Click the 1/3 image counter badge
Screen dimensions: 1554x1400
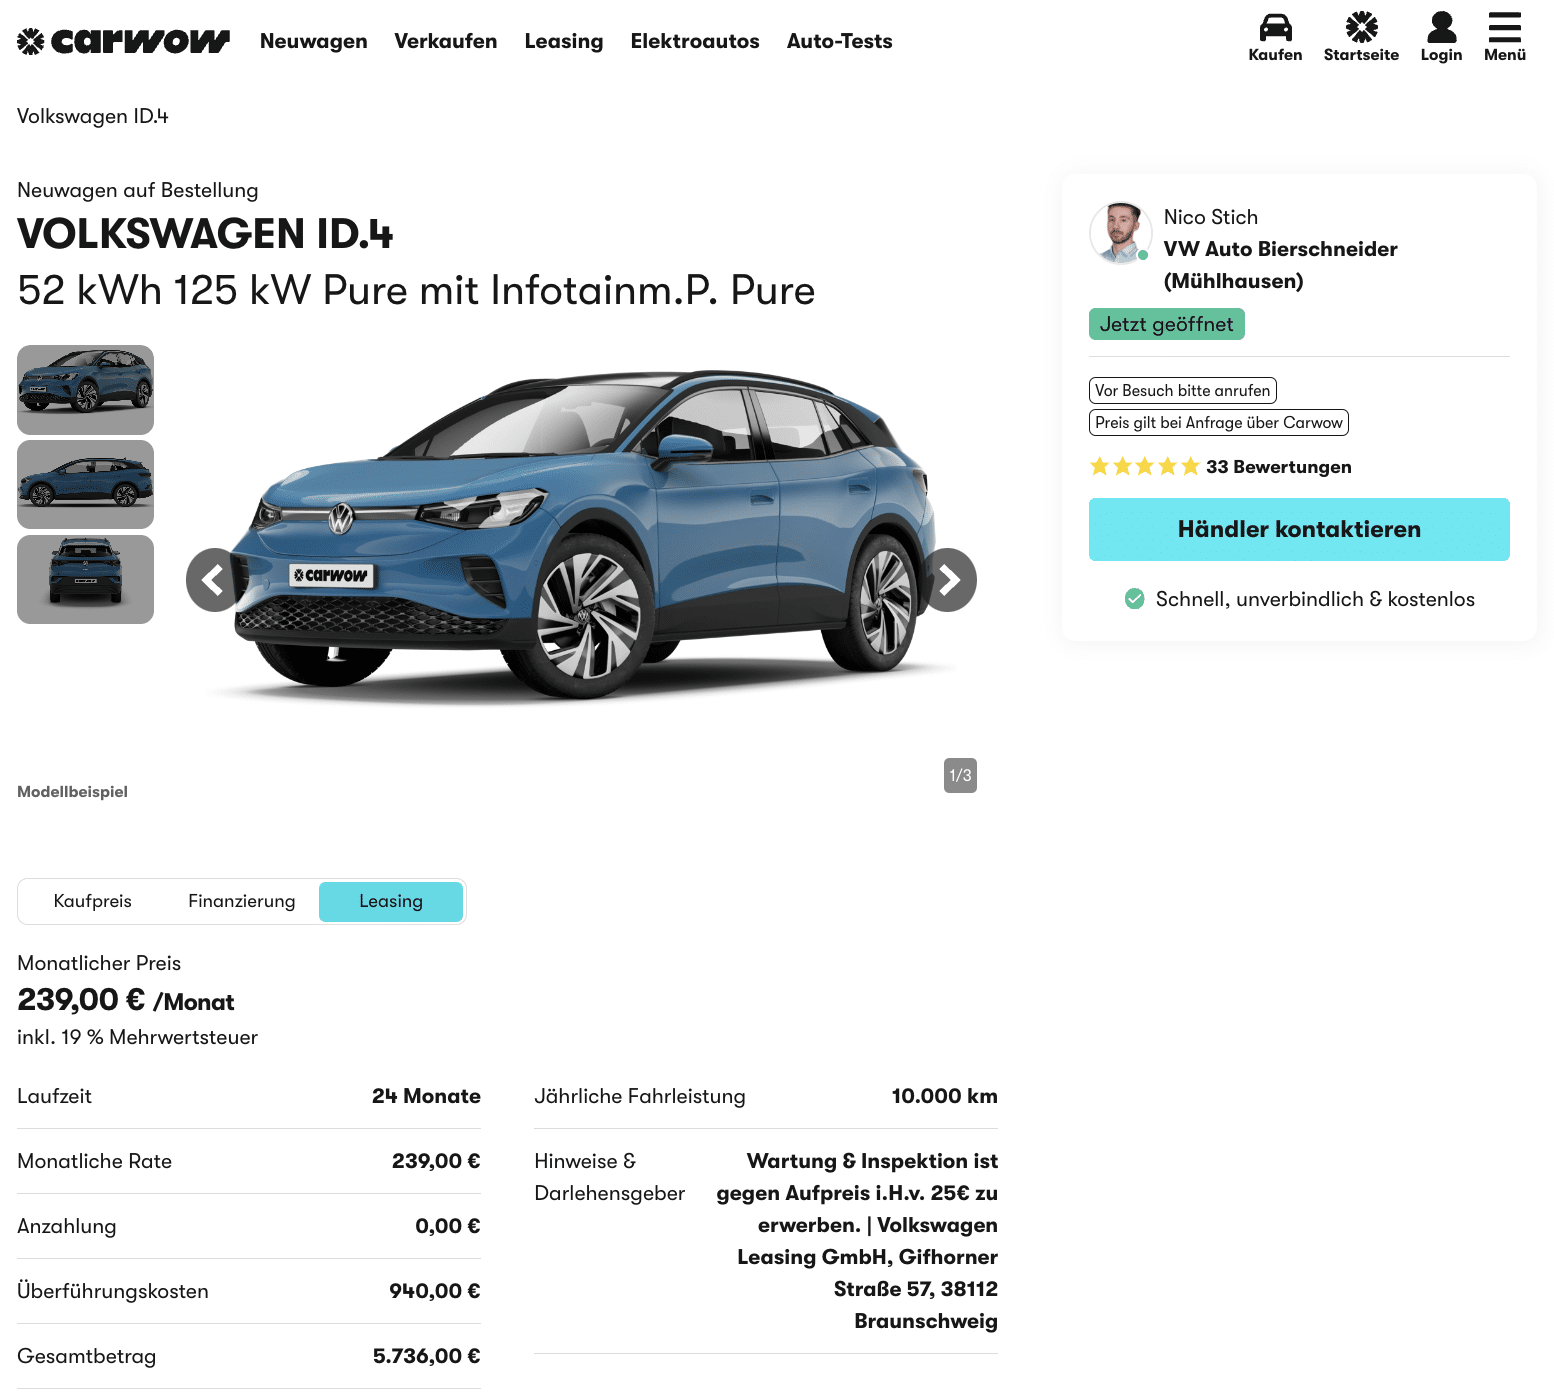click(960, 775)
